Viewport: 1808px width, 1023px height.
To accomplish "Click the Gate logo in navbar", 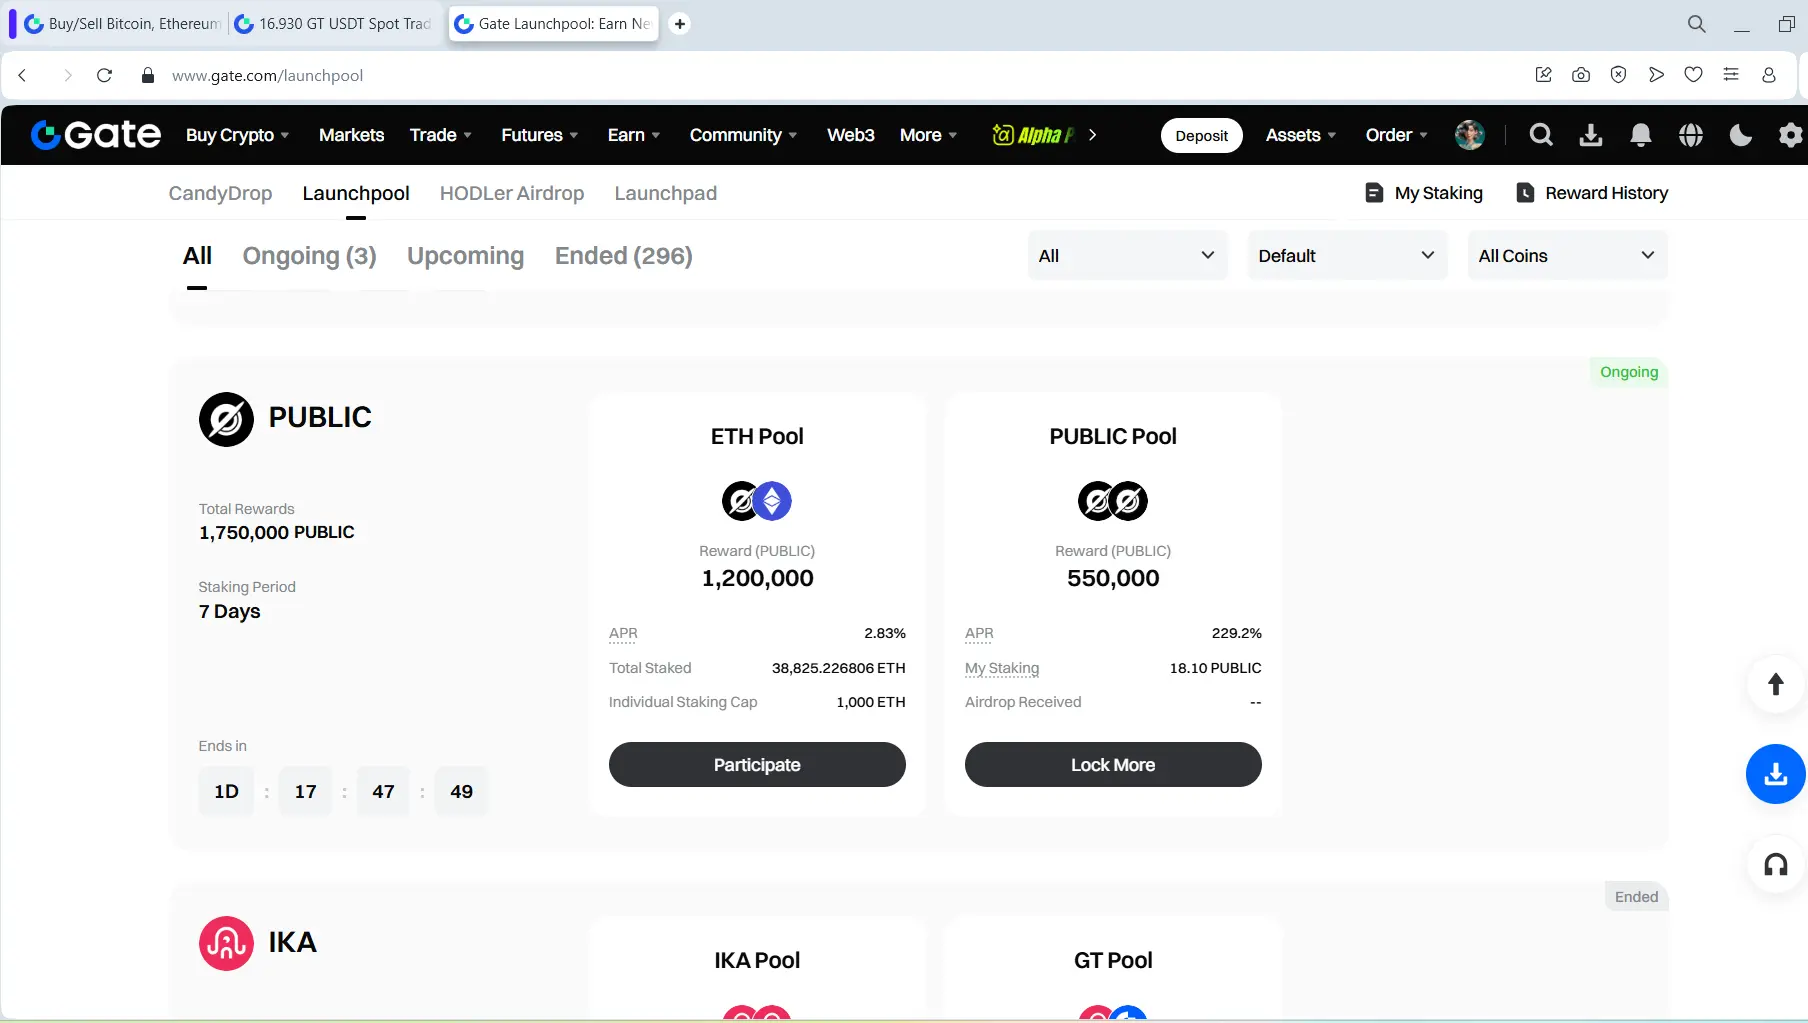I will coord(95,135).
